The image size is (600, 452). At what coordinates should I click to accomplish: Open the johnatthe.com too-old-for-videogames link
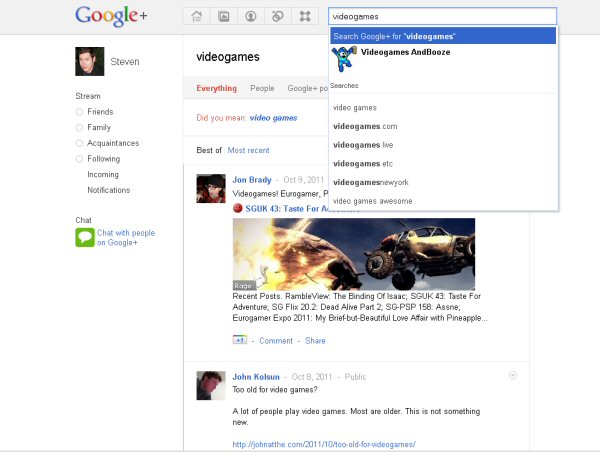coord(324,444)
